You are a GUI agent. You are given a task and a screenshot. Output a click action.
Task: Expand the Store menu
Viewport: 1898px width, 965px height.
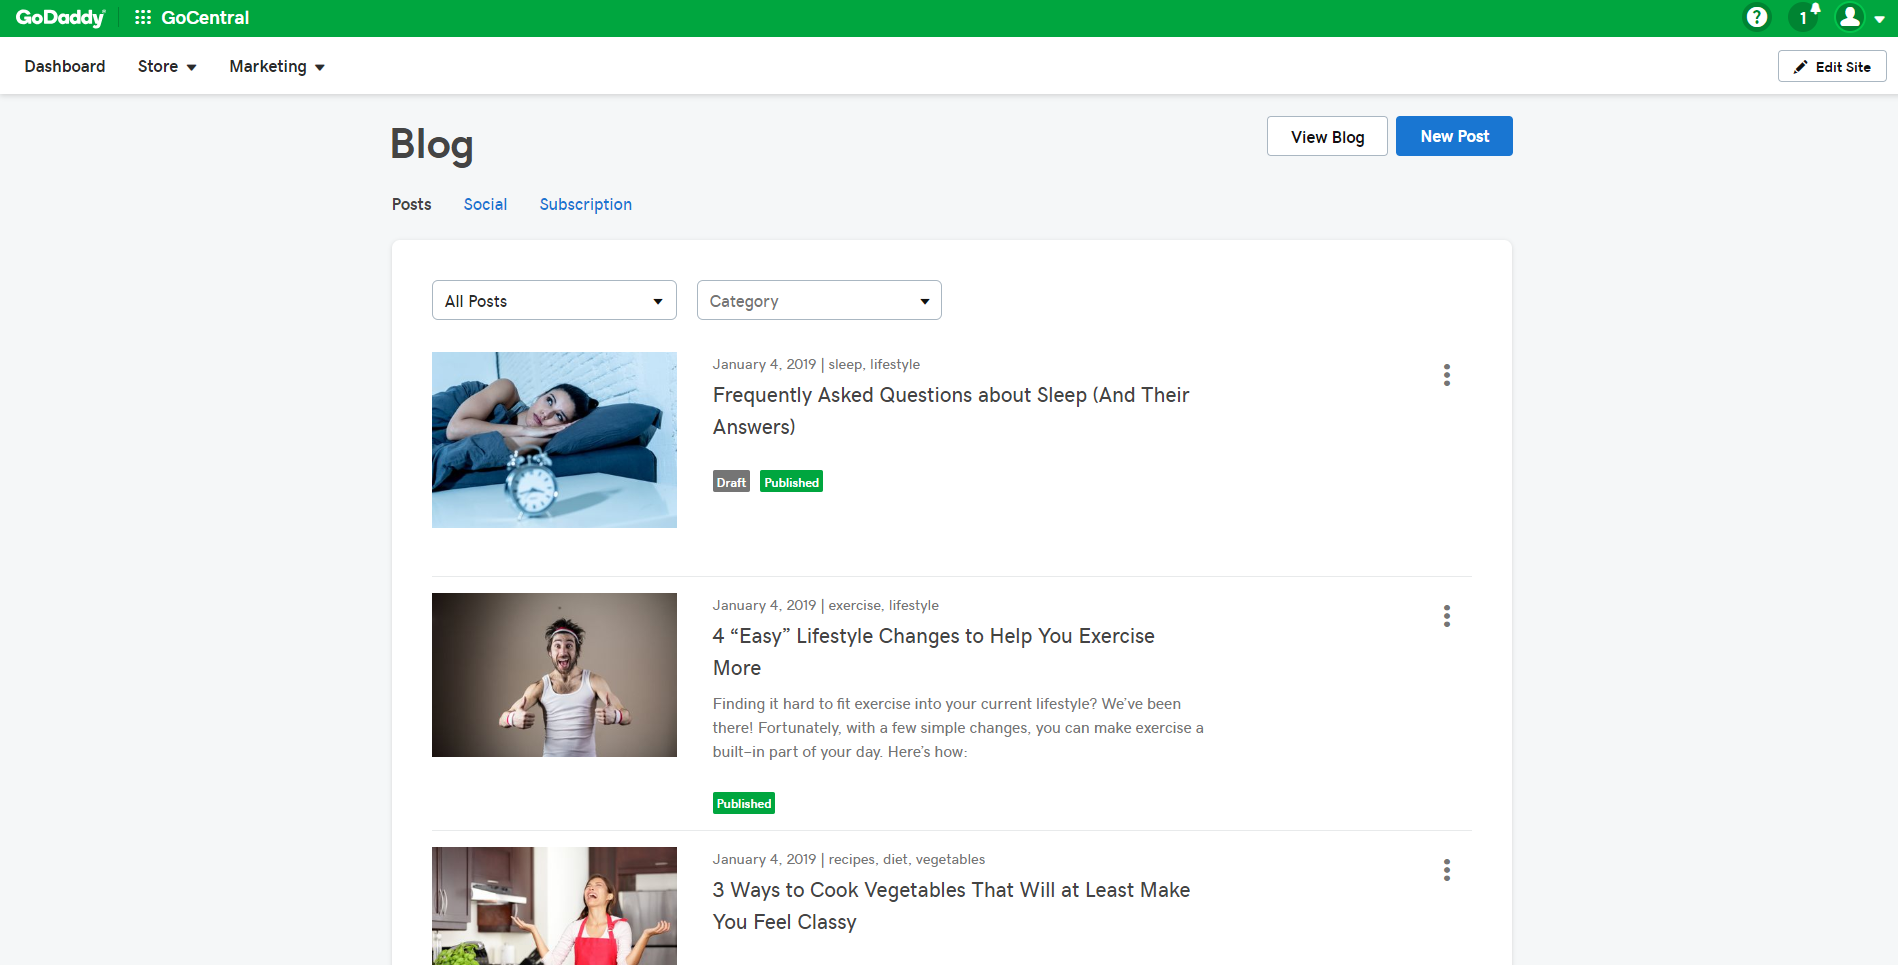click(x=167, y=66)
